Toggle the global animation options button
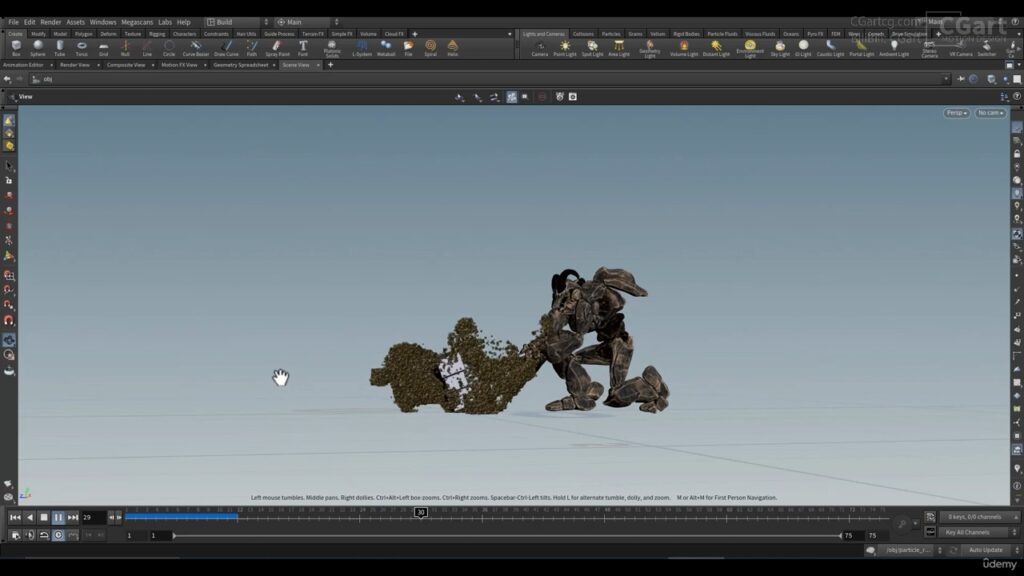 coord(15,535)
